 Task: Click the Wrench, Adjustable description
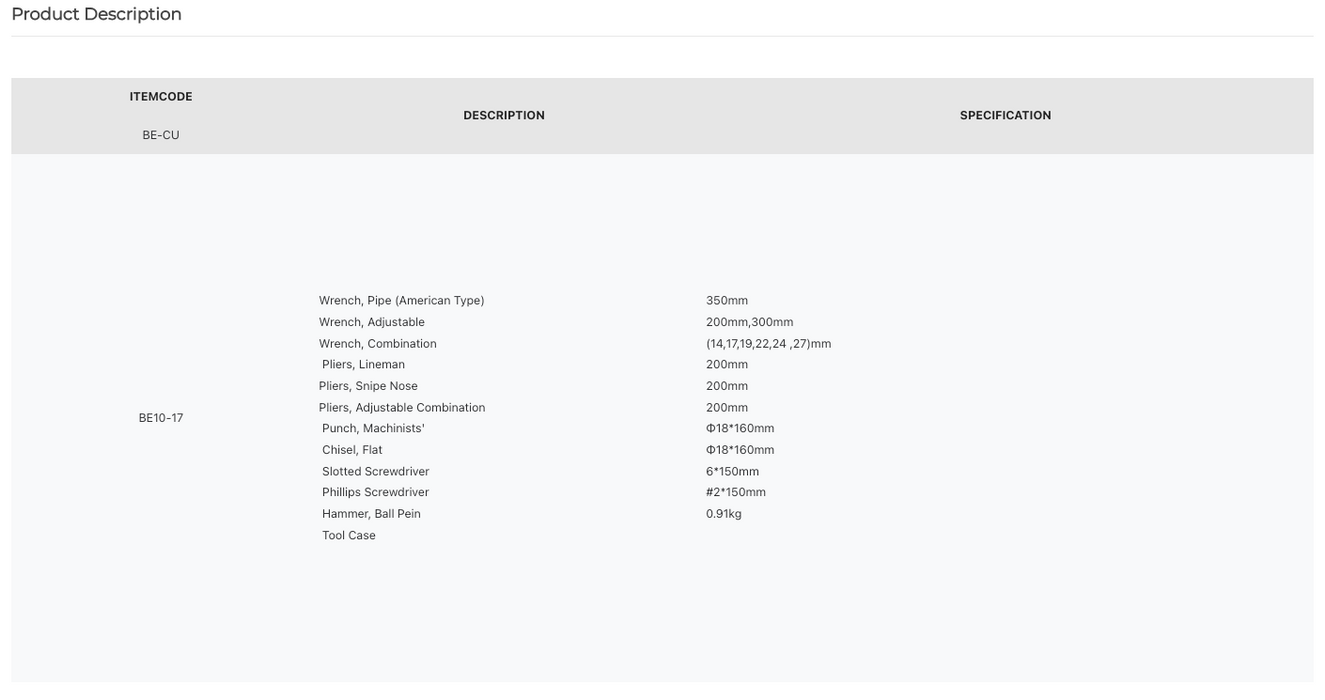372,322
